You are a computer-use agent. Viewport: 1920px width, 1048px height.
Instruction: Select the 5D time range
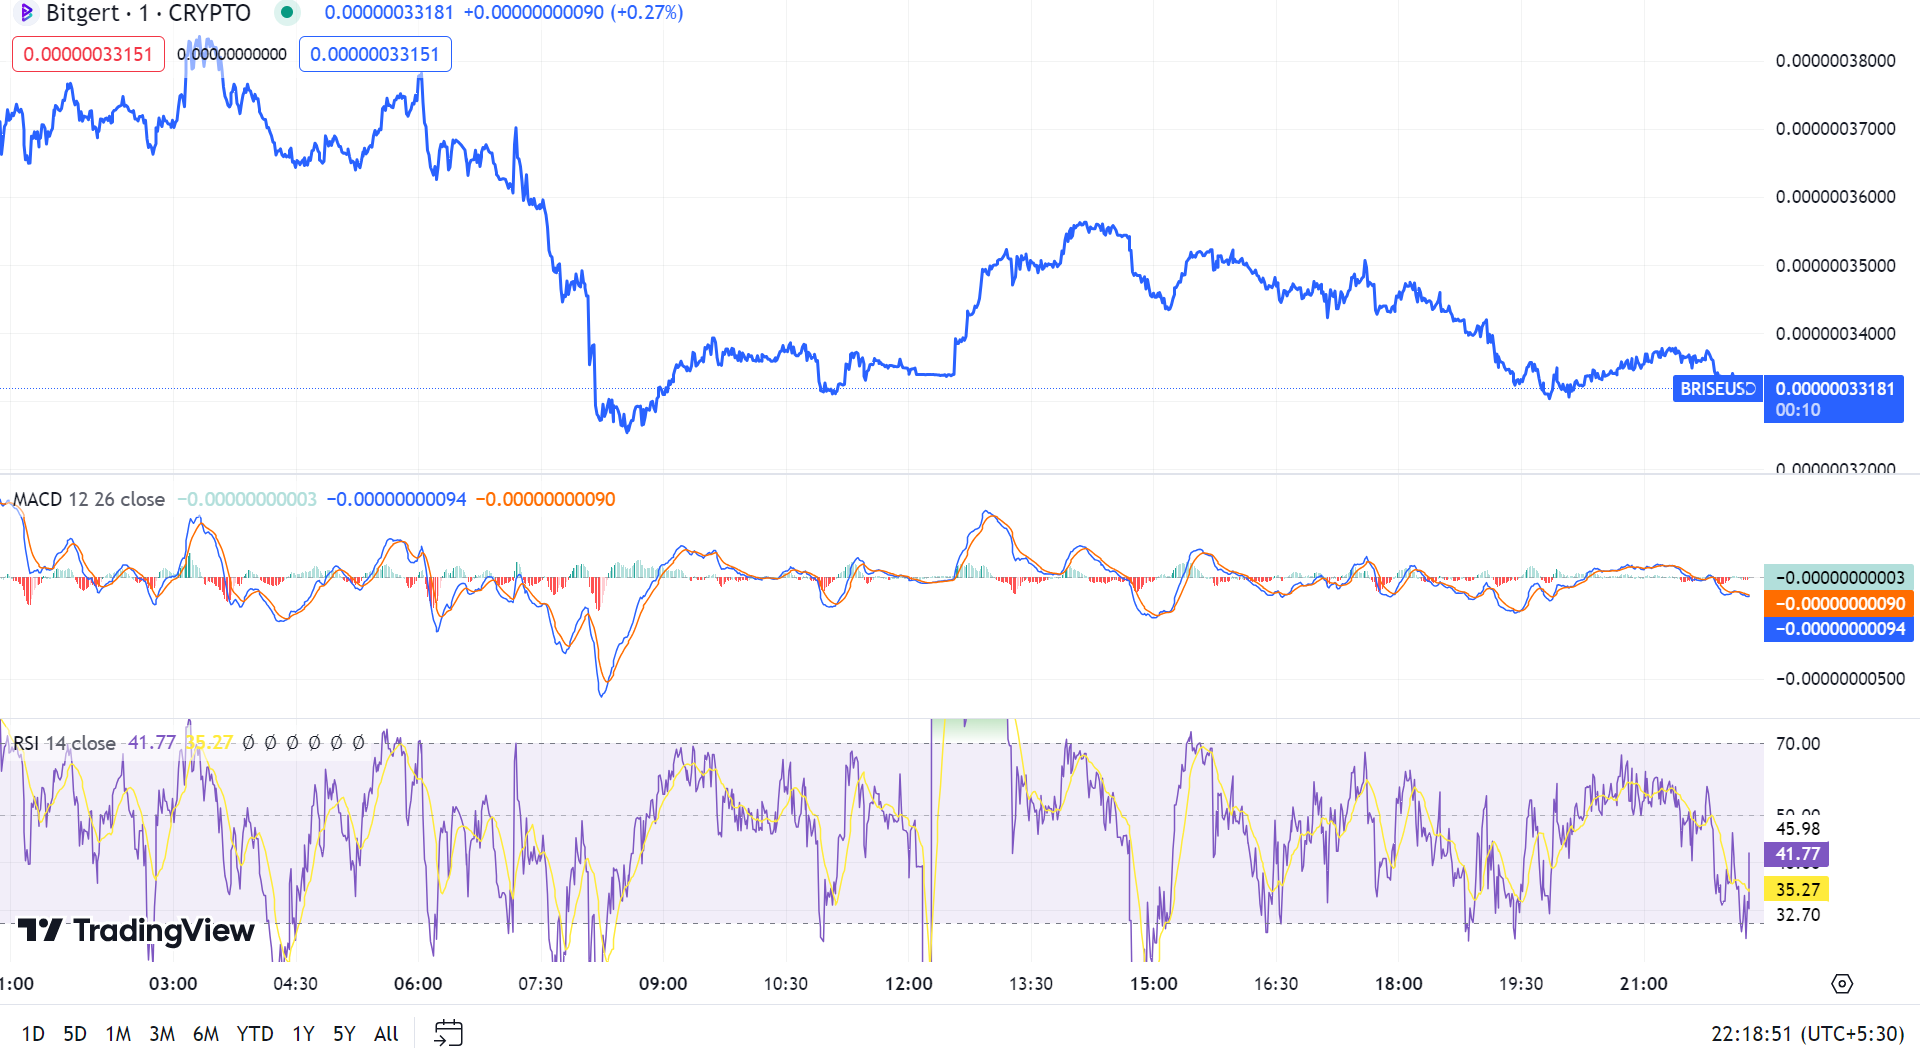click(x=75, y=1034)
